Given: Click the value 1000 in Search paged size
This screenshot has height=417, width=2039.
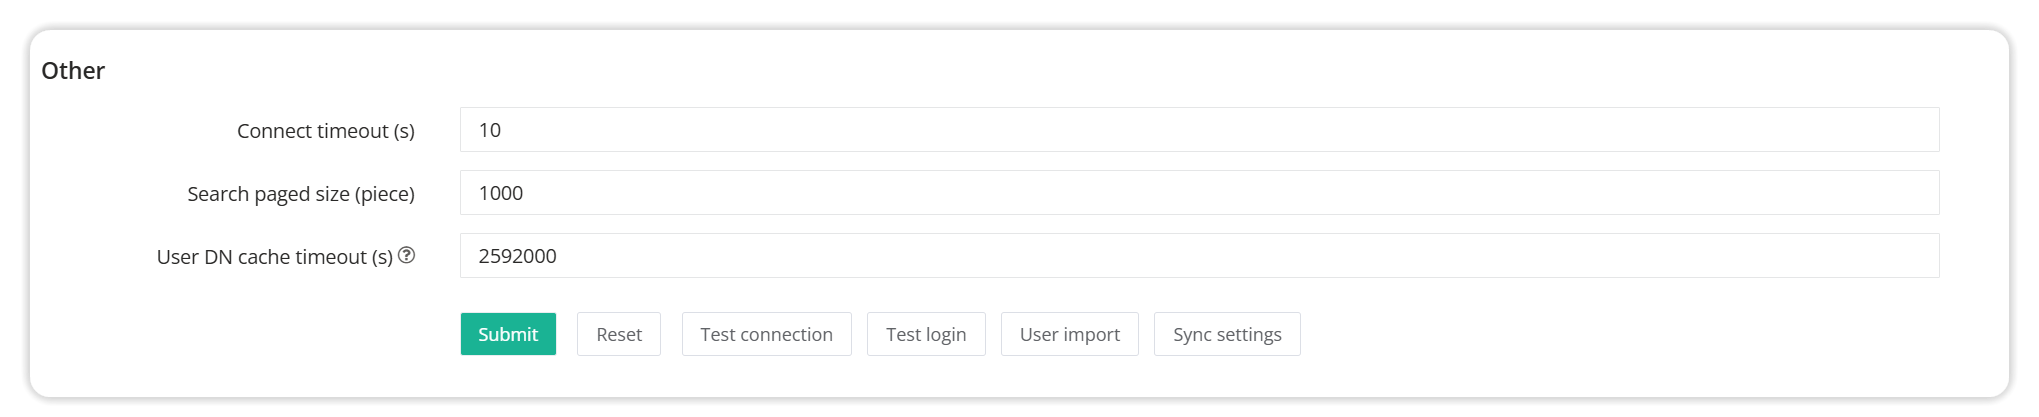Looking at the screenshot, I should pos(501,193).
